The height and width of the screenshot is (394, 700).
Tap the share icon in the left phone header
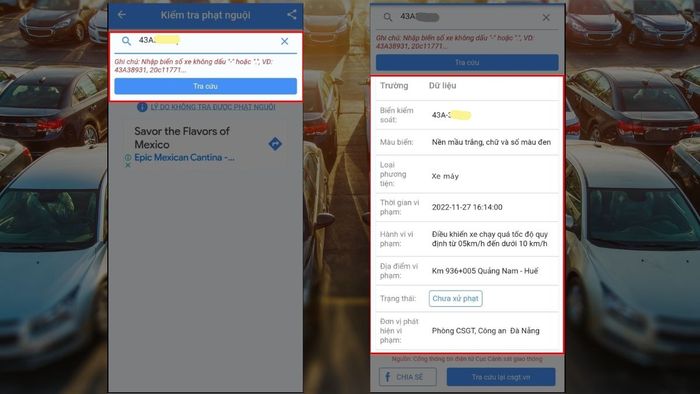pyautogui.click(x=292, y=15)
